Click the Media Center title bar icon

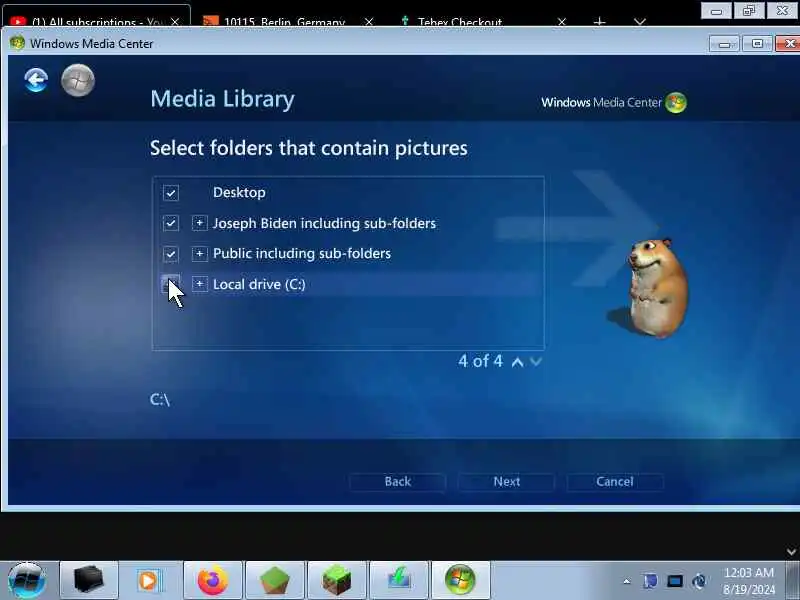pos(17,43)
